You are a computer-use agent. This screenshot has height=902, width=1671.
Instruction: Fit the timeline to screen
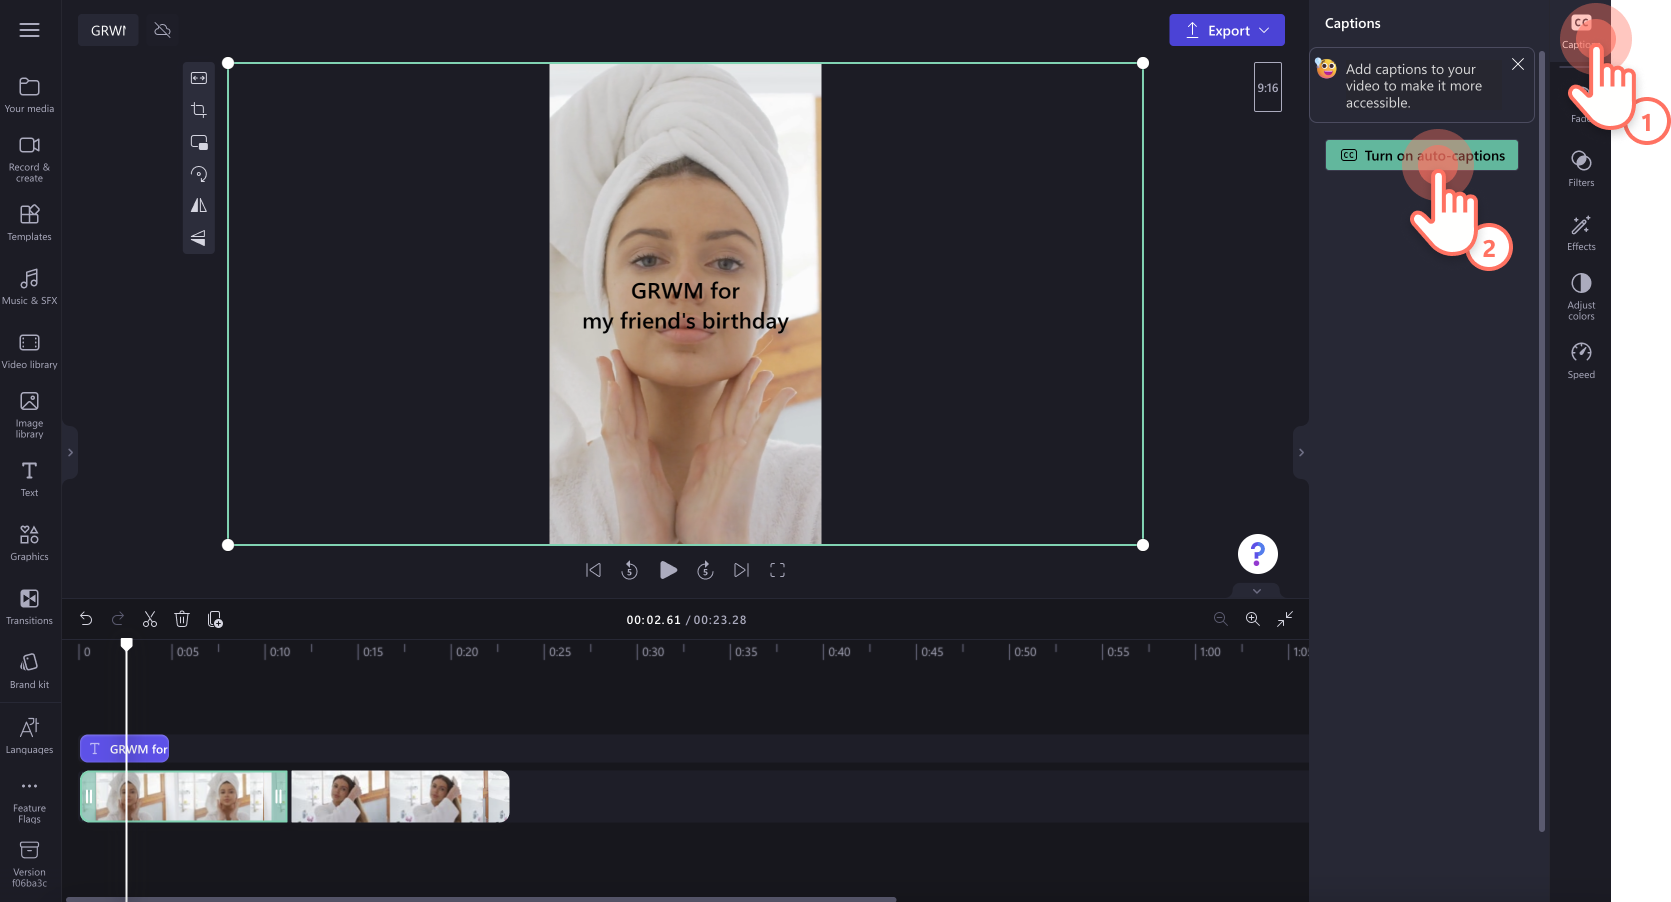[1285, 619]
